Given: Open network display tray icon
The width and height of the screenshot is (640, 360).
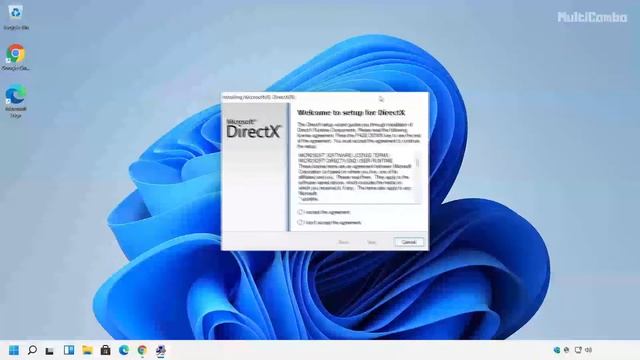Looking at the screenshot, I should coord(578,350).
